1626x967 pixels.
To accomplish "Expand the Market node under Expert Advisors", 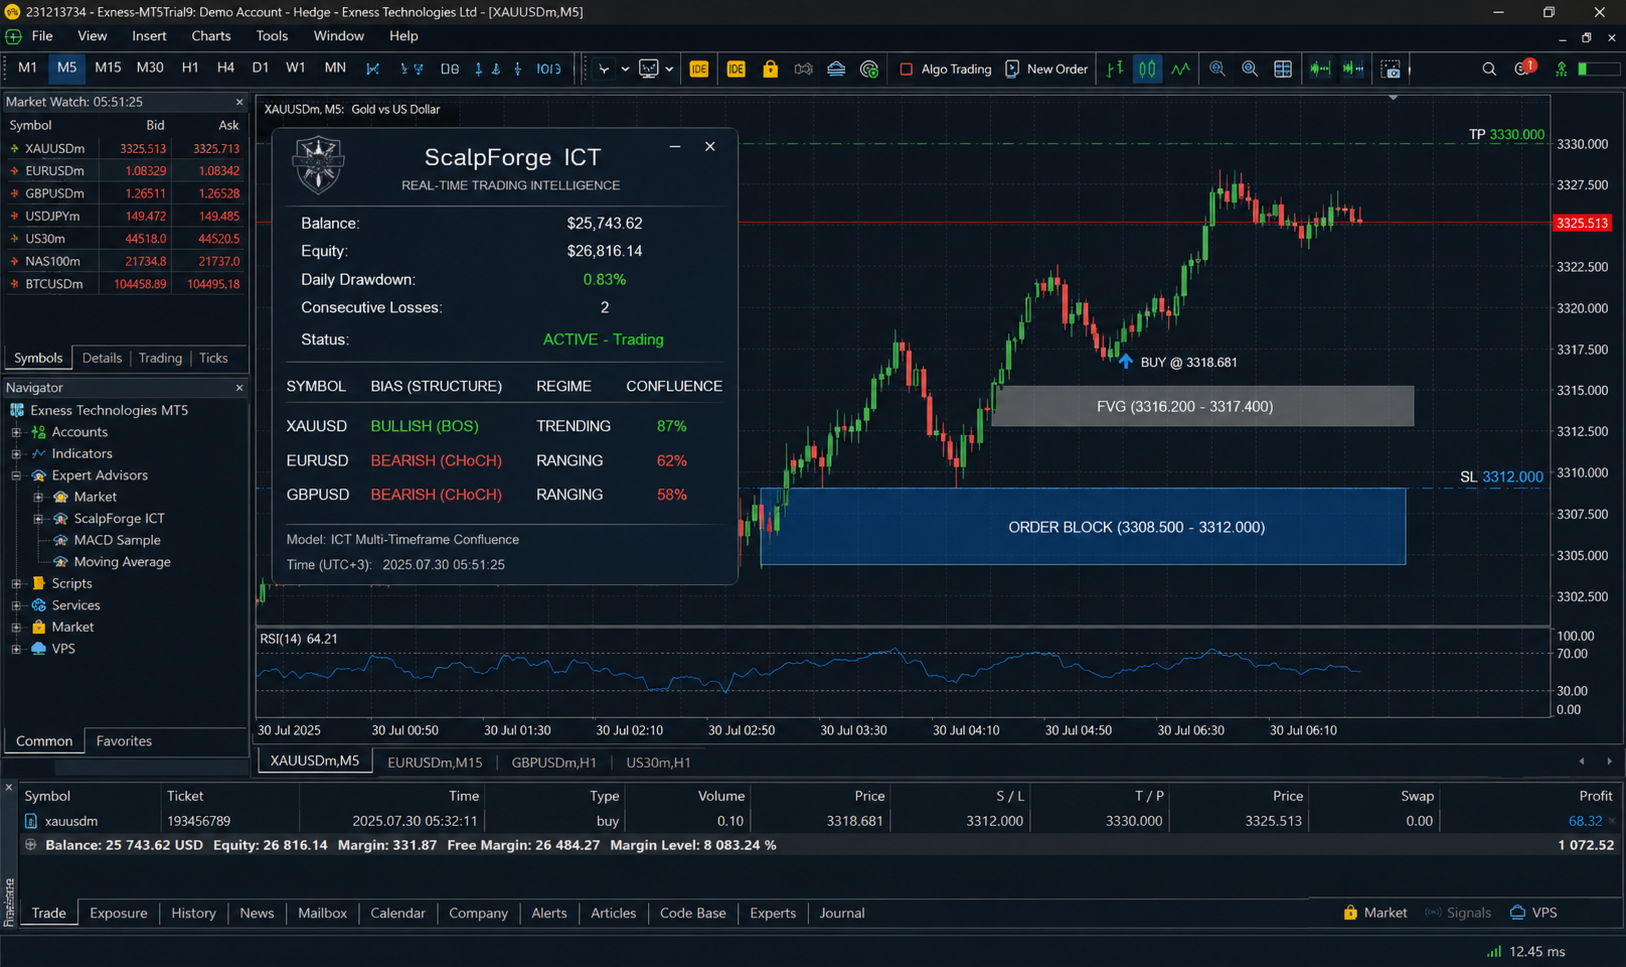I will [38, 497].
